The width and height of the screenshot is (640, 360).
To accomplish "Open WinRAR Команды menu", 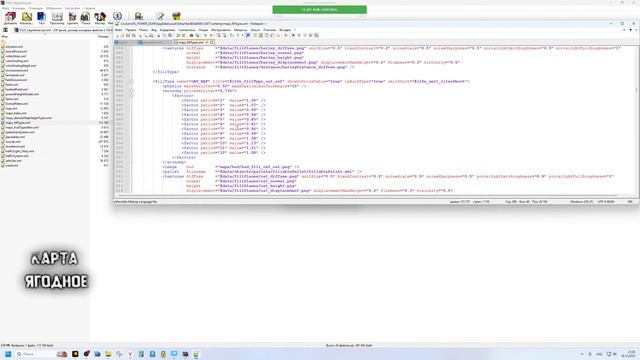I will 19,8.
